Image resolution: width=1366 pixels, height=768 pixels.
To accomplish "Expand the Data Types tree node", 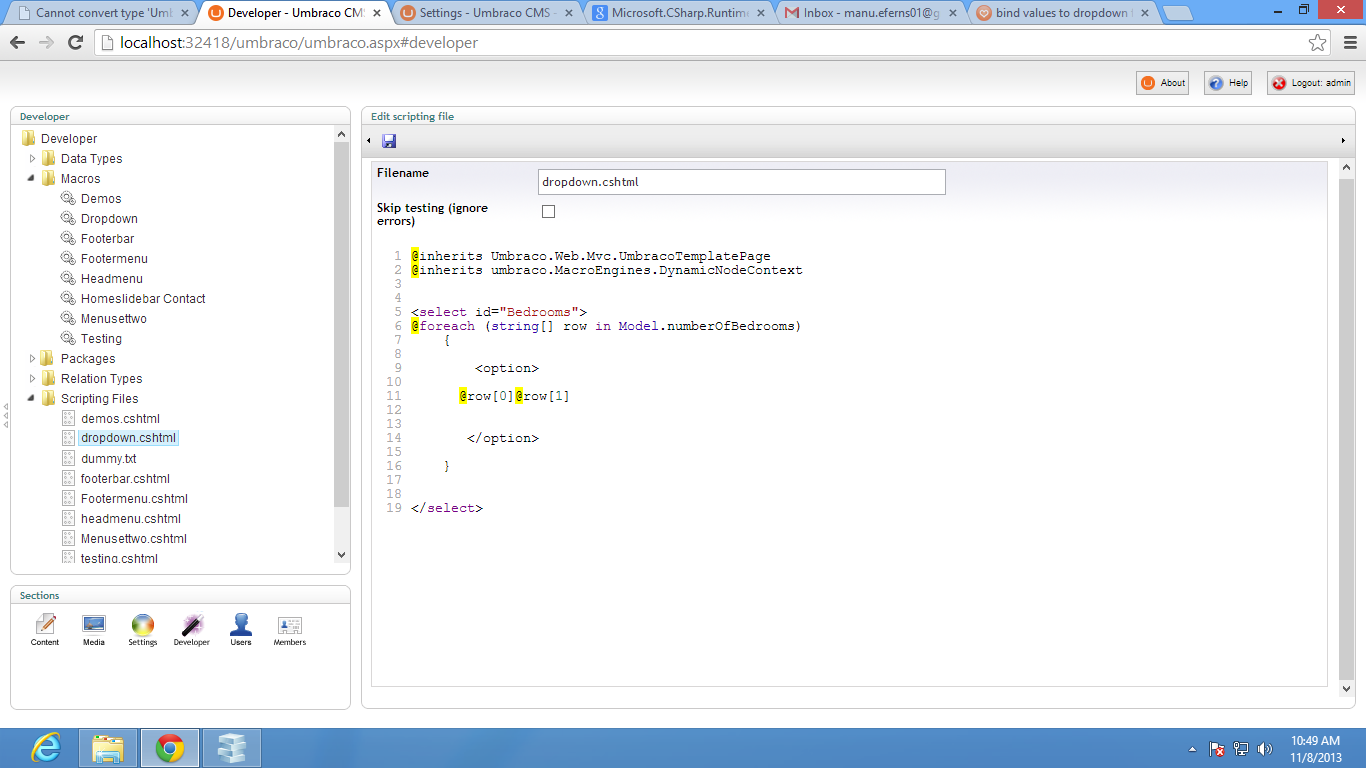I will click(x=32, y=158).
